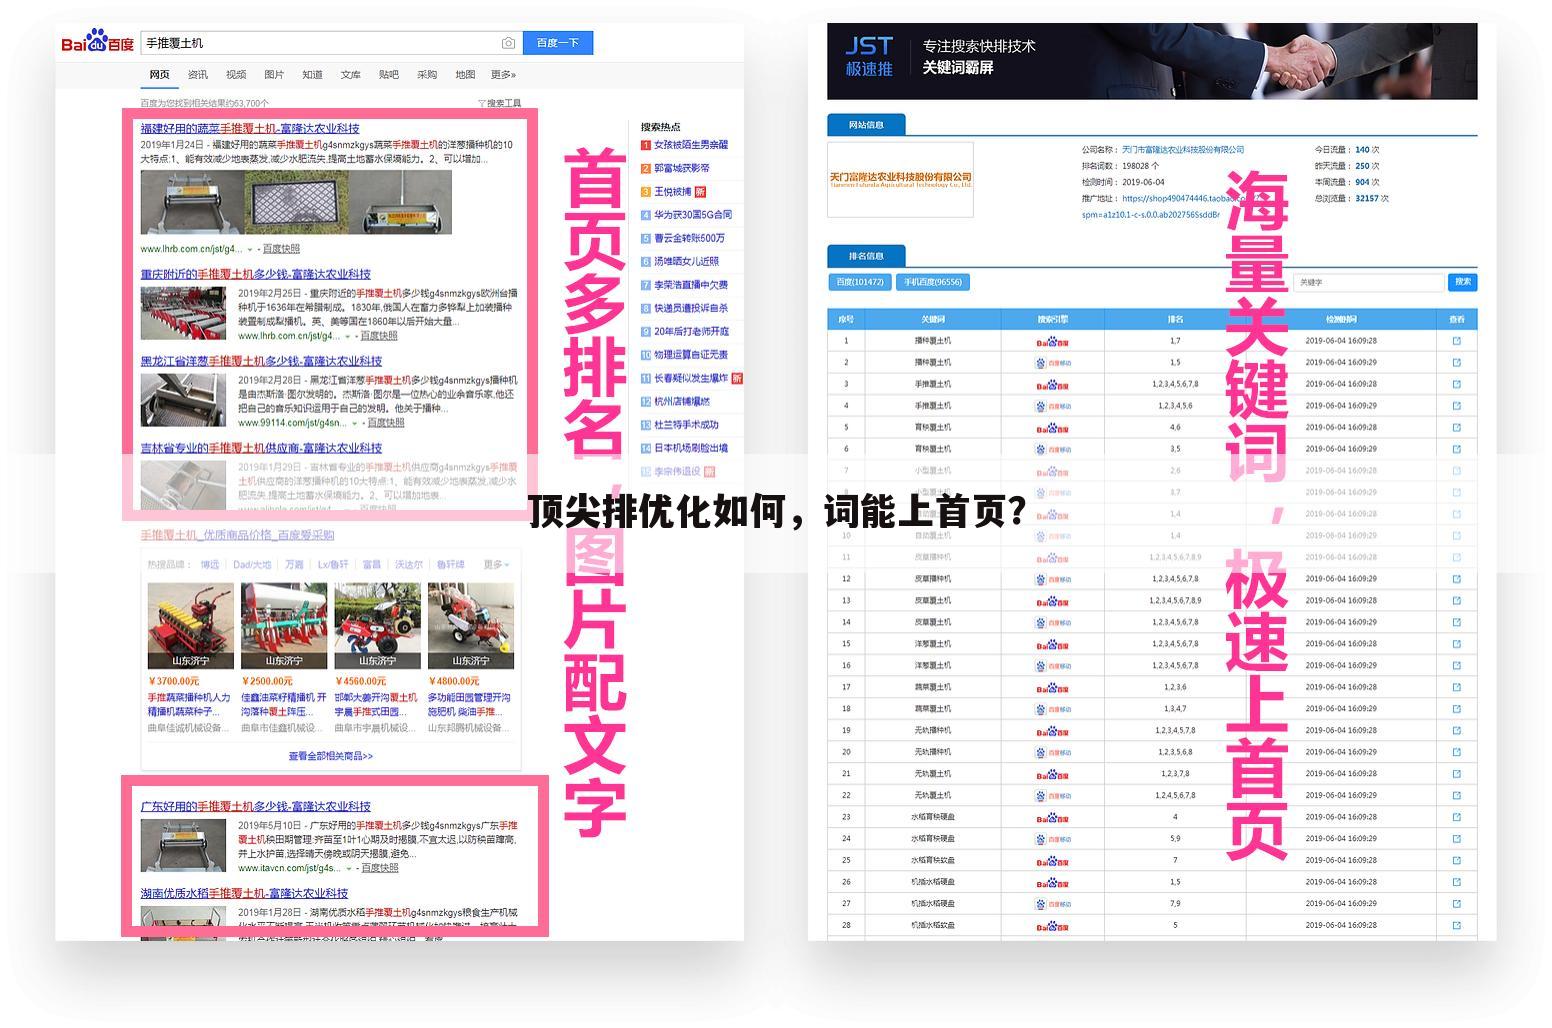Click the blue 搜索 button in JST panel

[1462, 282]
